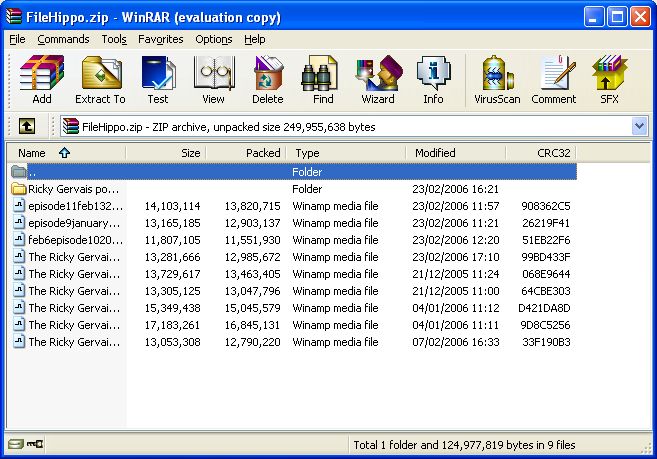This screenshot has height=459, width=657.
Task: Add an archive Comment
Action: coord(554,80)
